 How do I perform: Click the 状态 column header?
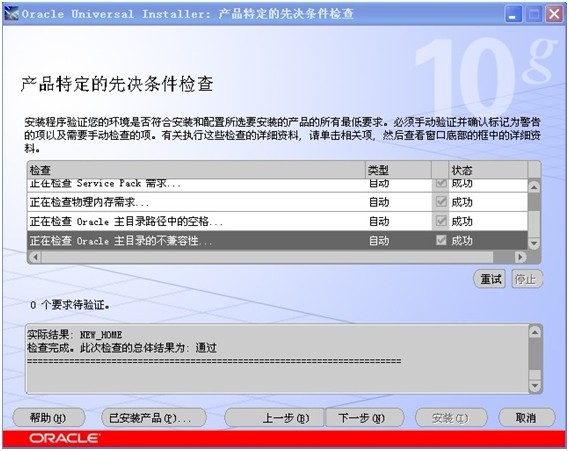(x=488, y=170)
